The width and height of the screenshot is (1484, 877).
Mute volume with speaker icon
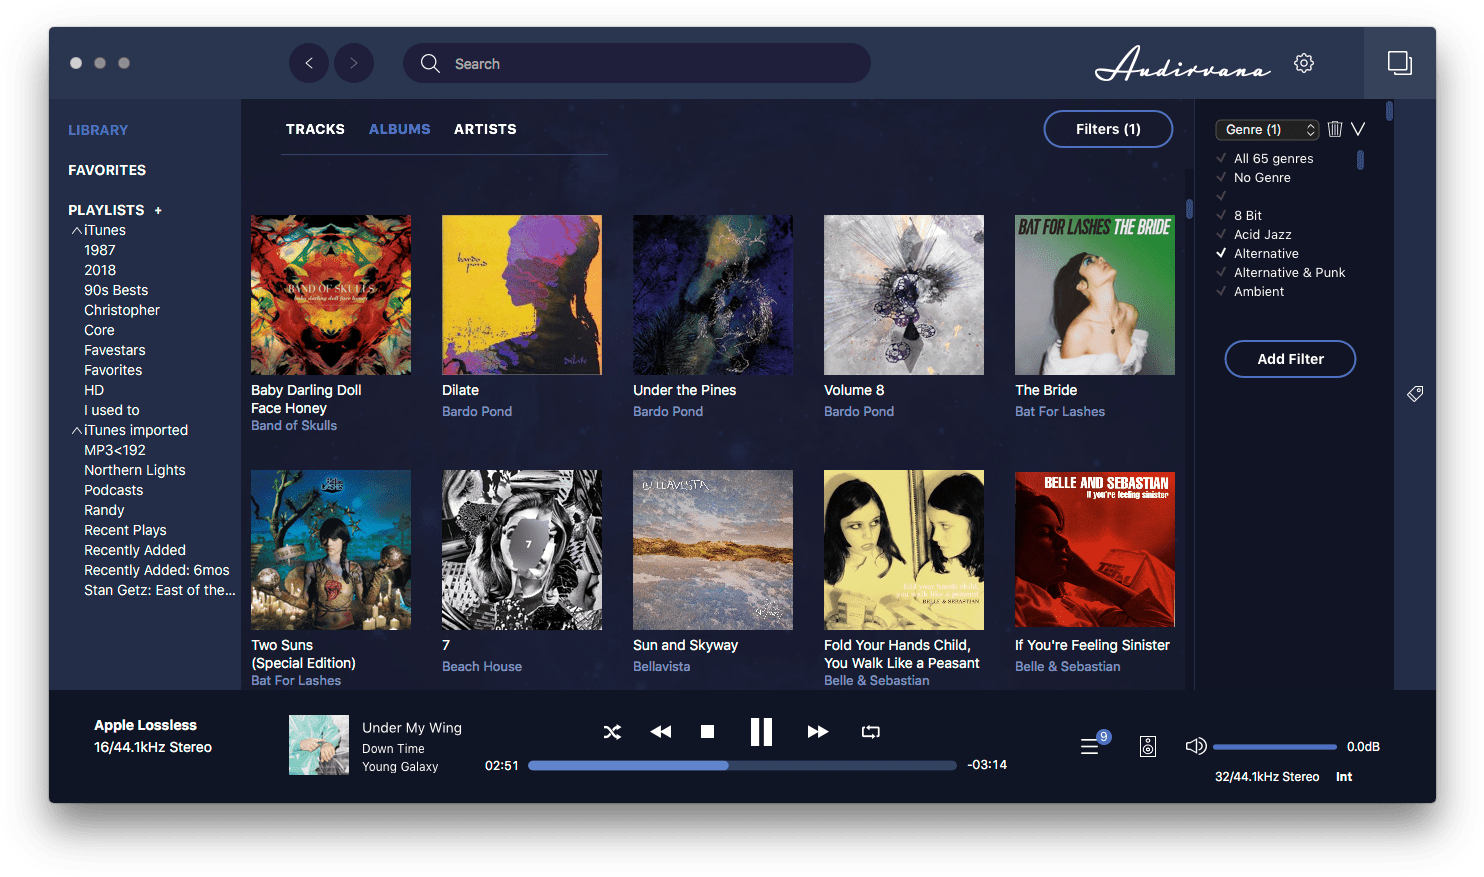(x=1196, y=746)
